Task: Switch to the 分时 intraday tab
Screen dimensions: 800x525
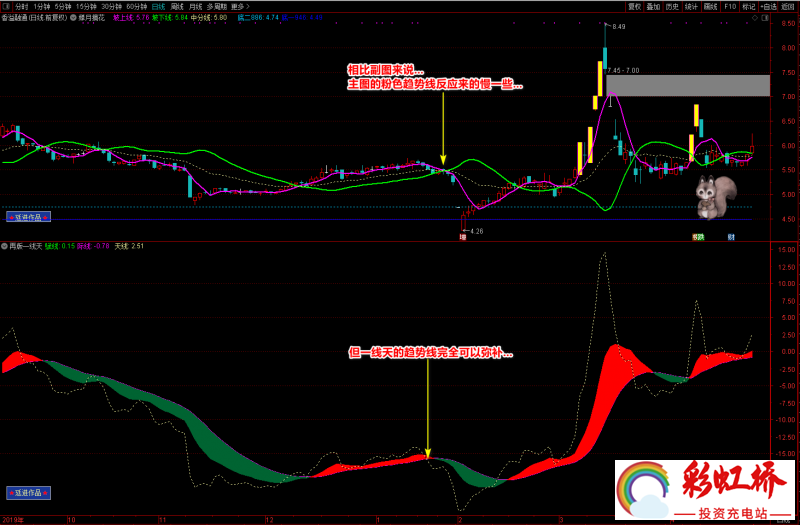Action: coord(21,7)
